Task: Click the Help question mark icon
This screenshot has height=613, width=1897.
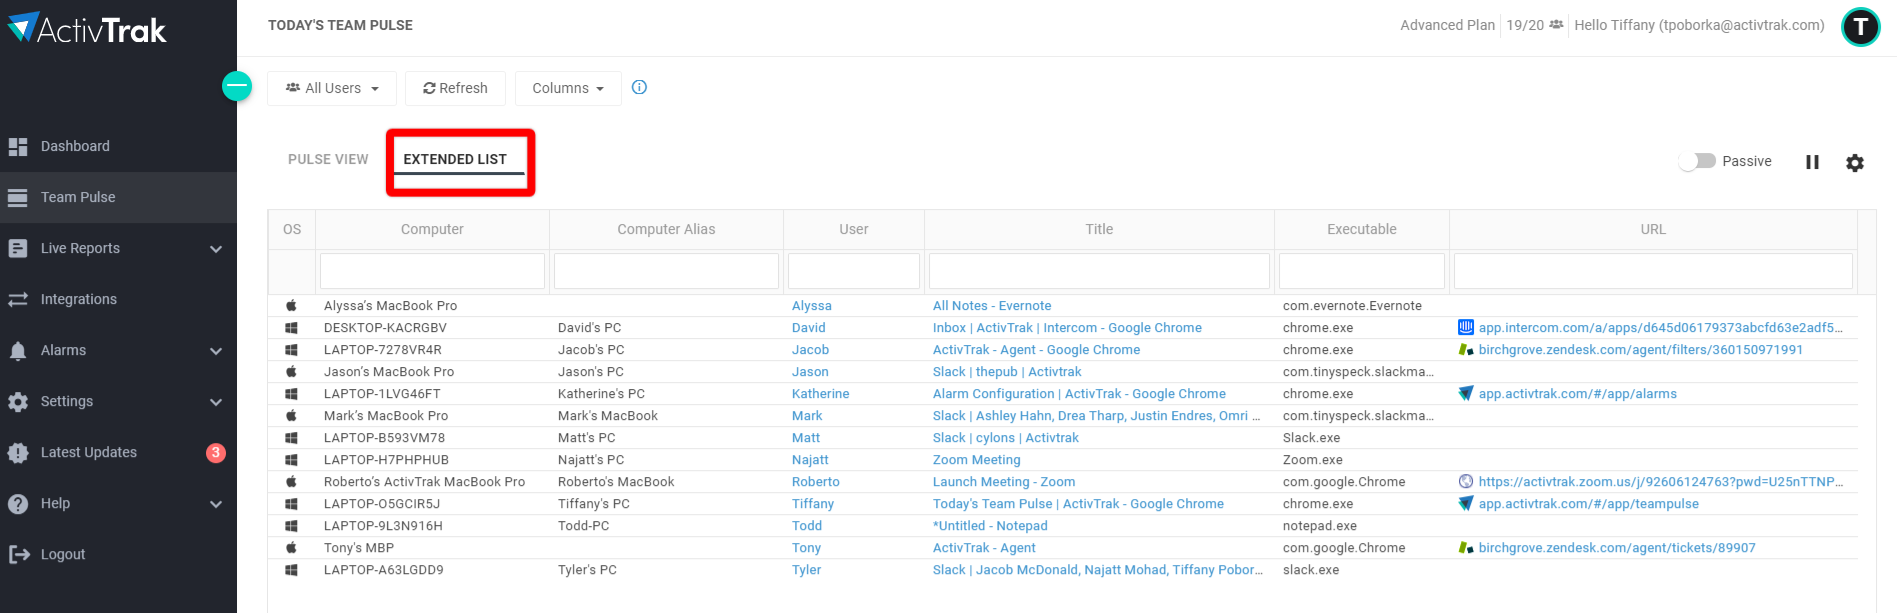Action: click(18, 504)
